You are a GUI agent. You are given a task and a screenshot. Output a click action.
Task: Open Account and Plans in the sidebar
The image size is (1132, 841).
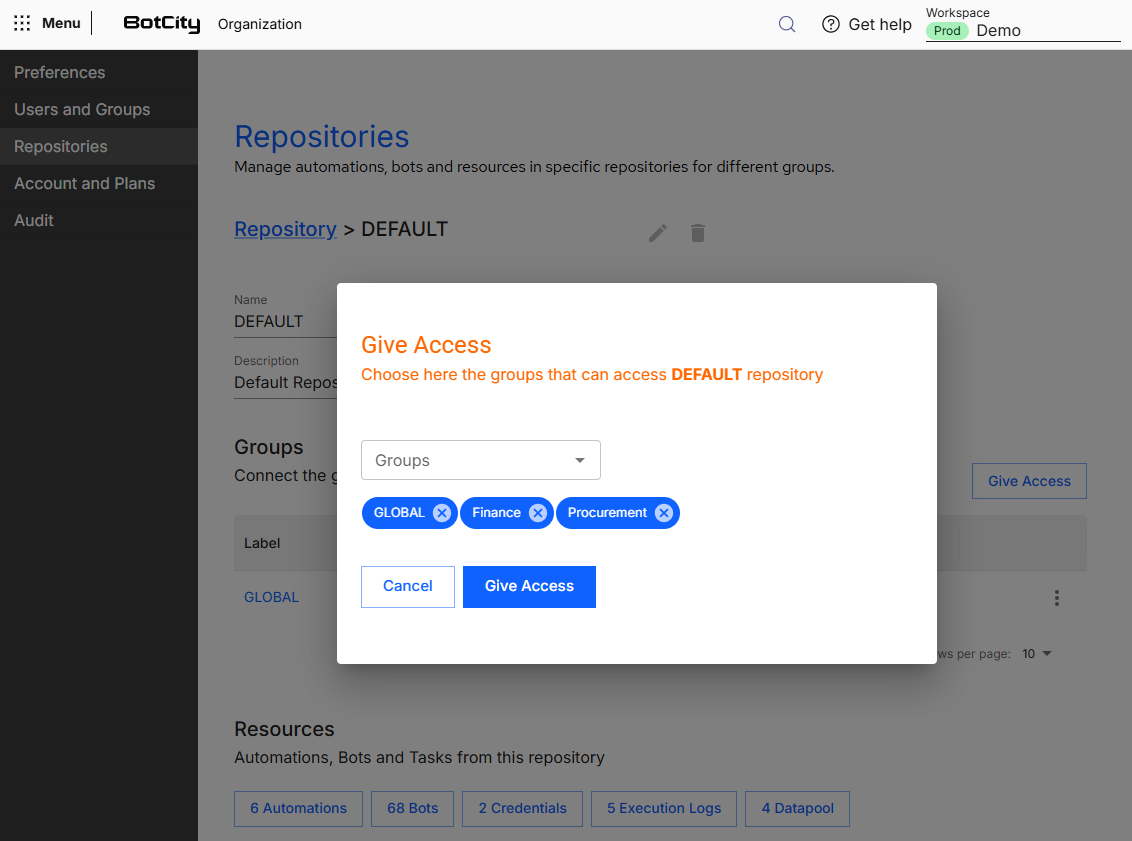[x=99, y=183]
